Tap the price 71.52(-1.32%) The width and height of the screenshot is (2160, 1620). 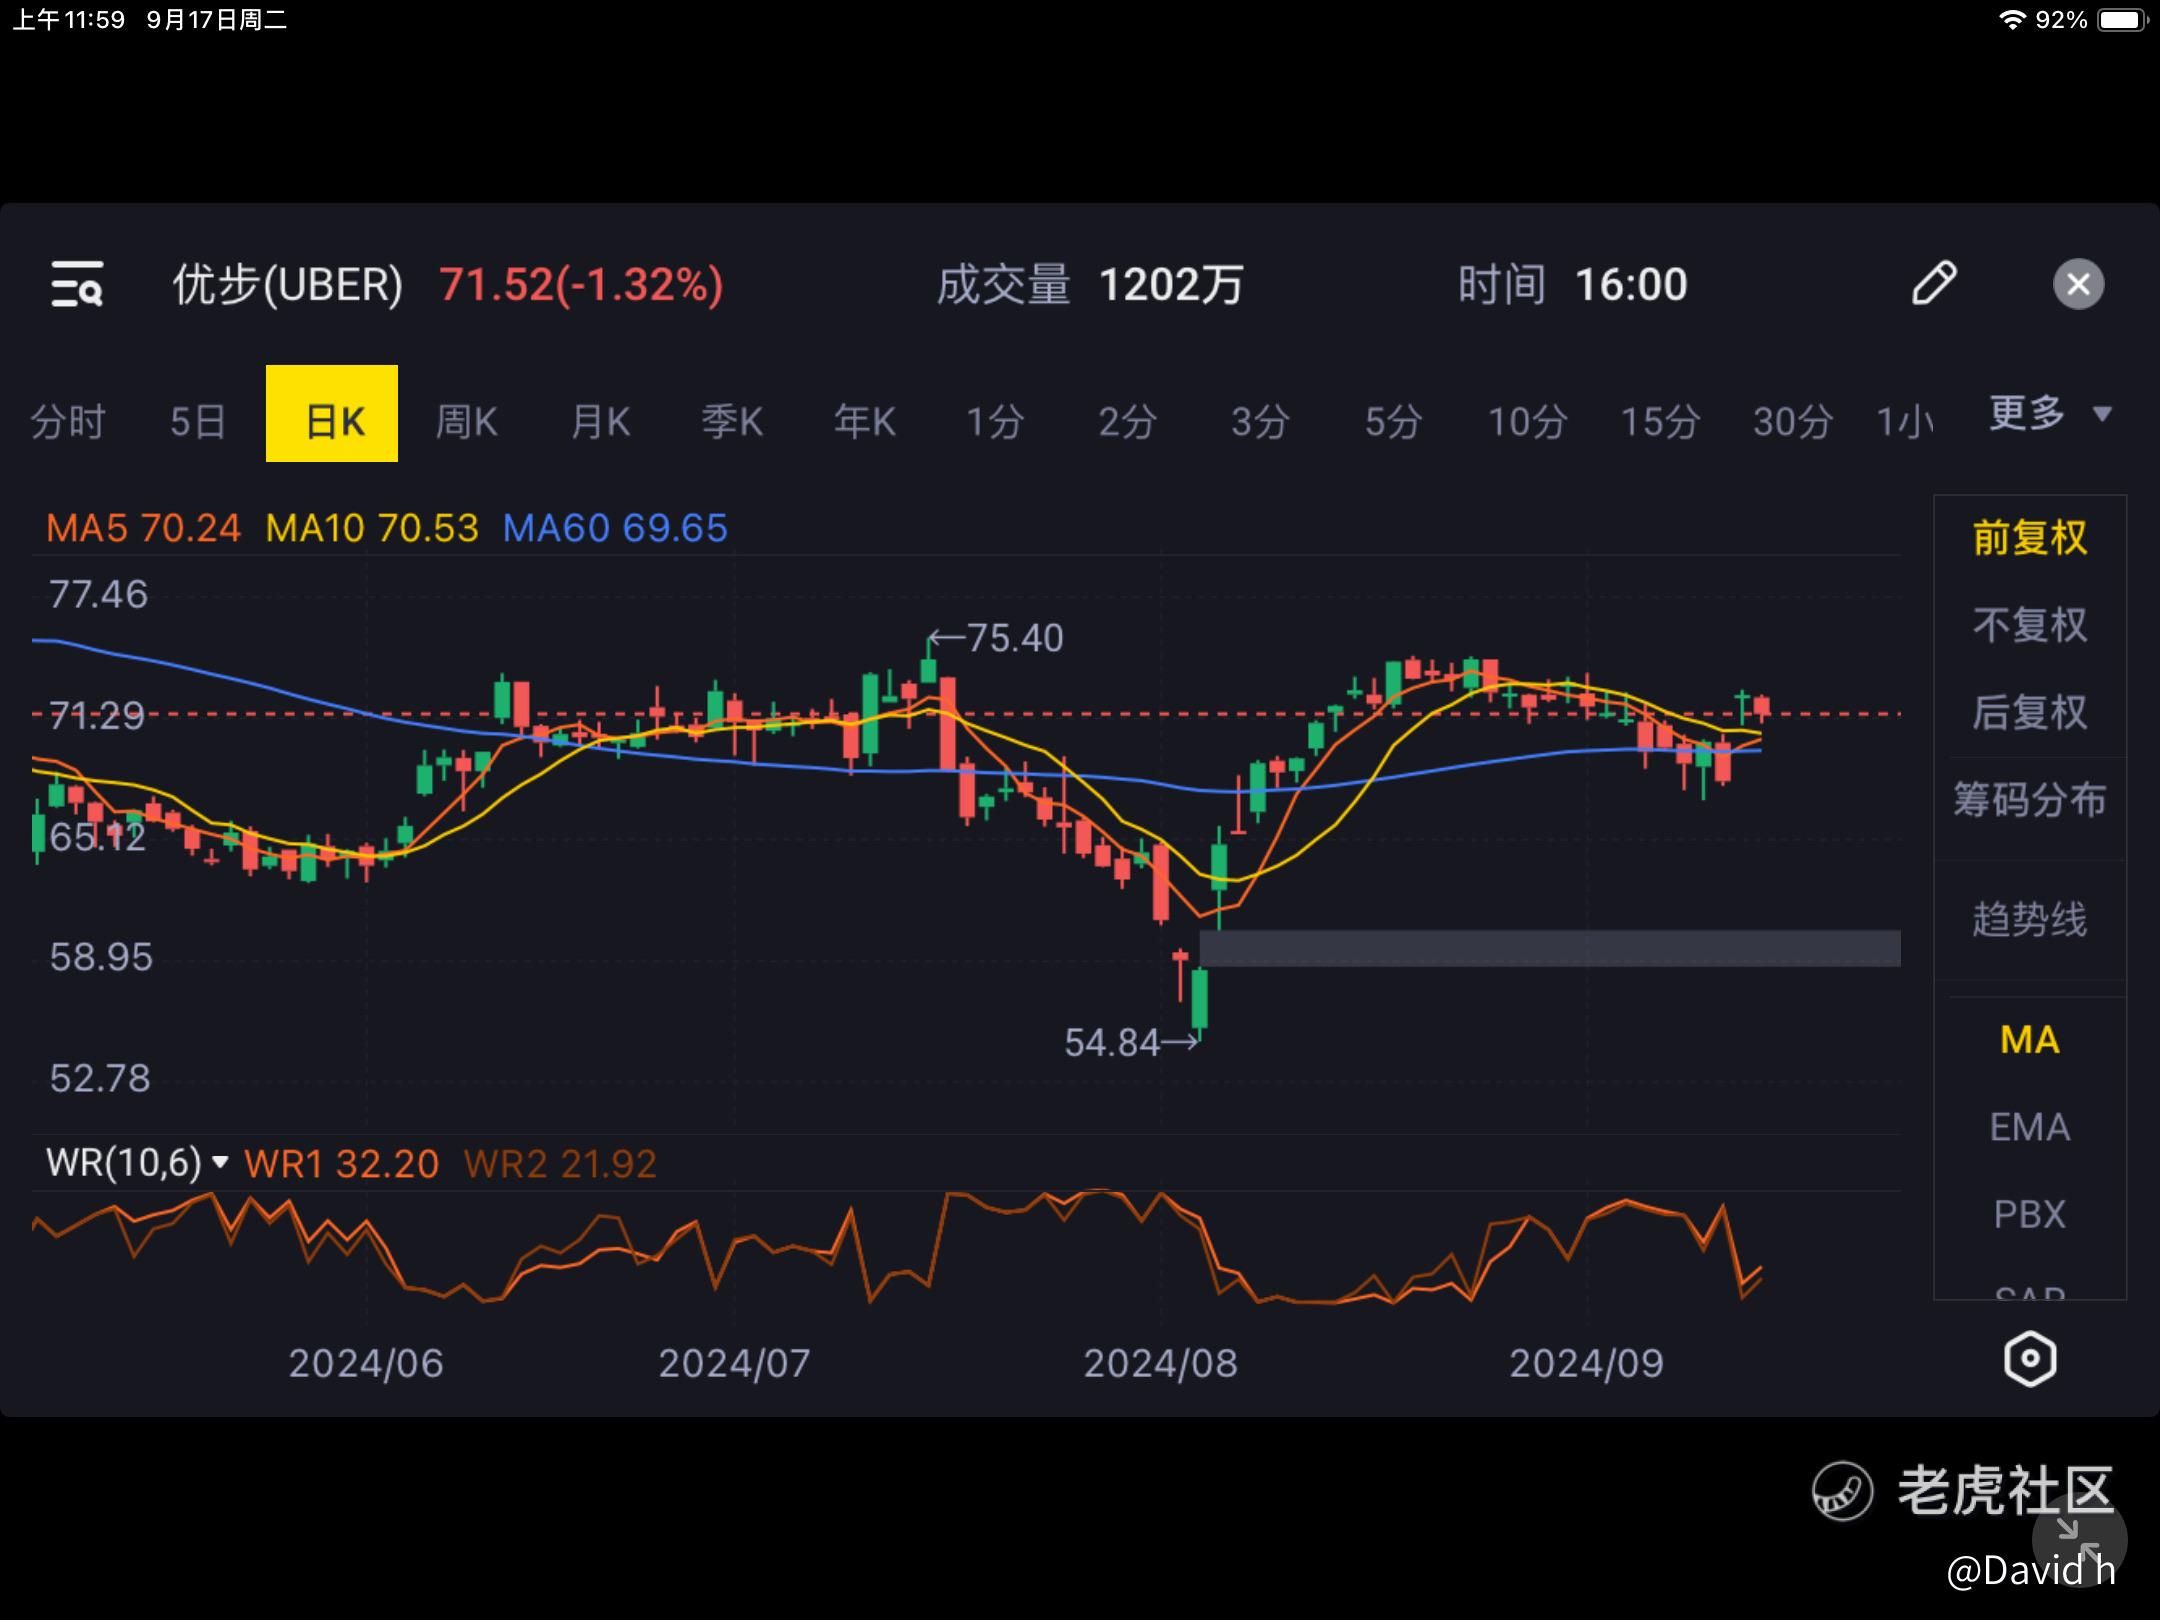click(x=581, y=285)
